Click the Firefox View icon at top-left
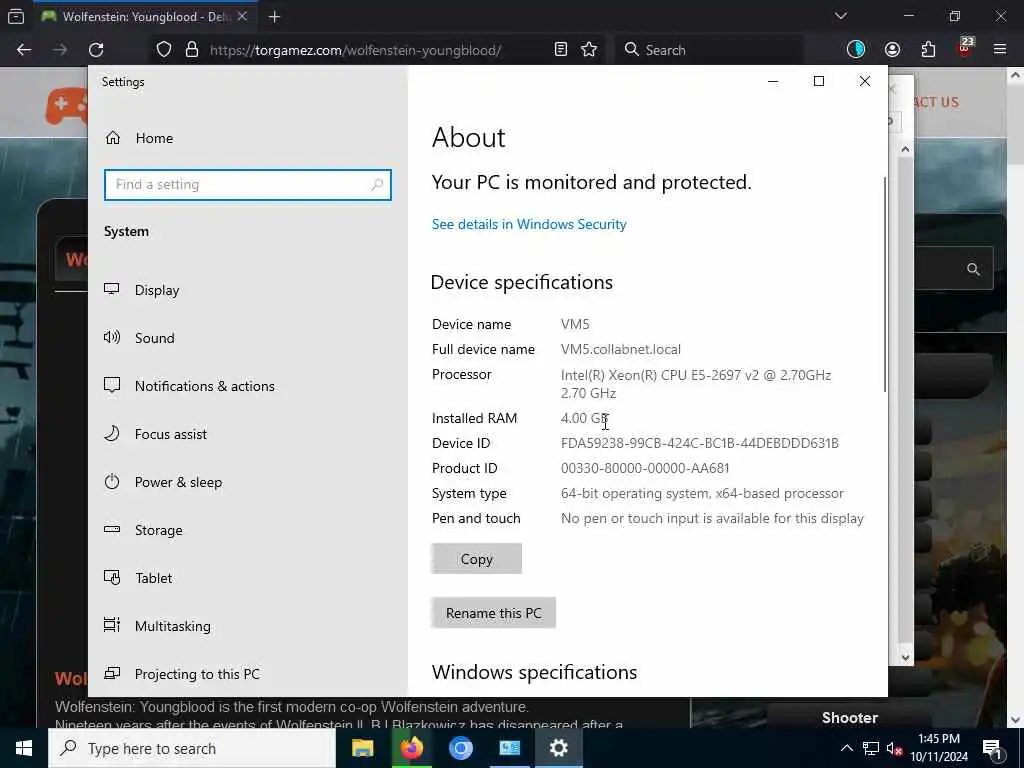The width and height of the screenshot is (1024, 768). click(x=16, y=17)
